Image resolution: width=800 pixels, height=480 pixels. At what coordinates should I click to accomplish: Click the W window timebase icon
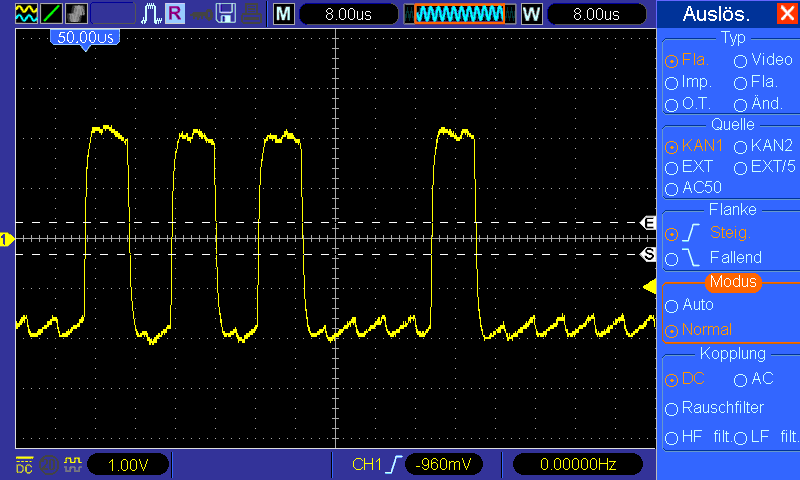pos(532,14)
